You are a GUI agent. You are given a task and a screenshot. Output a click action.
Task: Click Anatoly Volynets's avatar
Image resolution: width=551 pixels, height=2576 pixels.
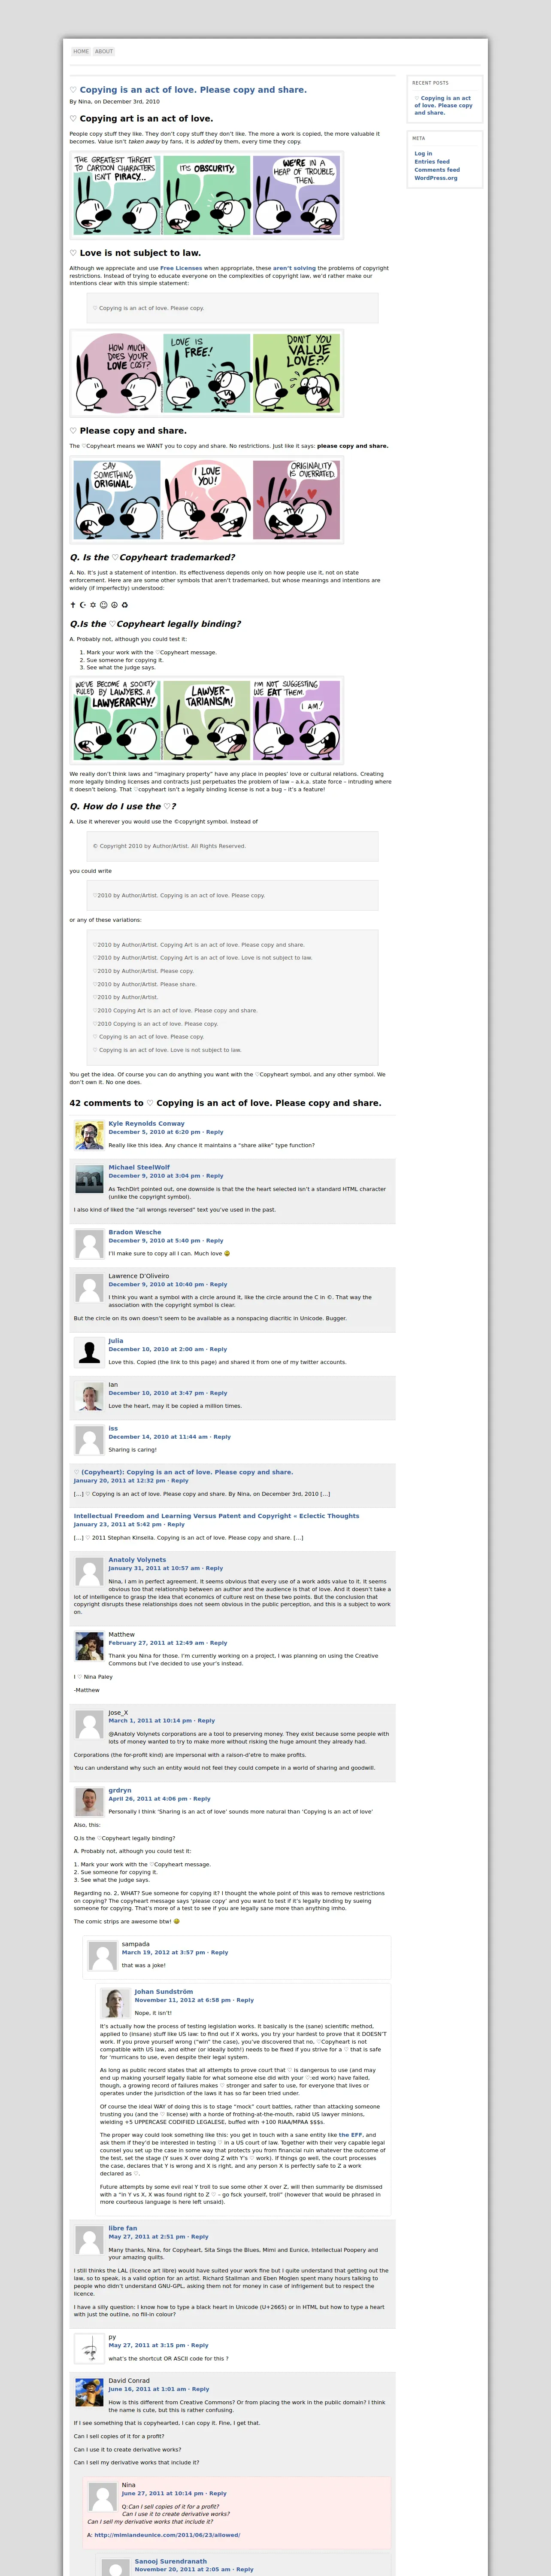[x=89, y=1572]
